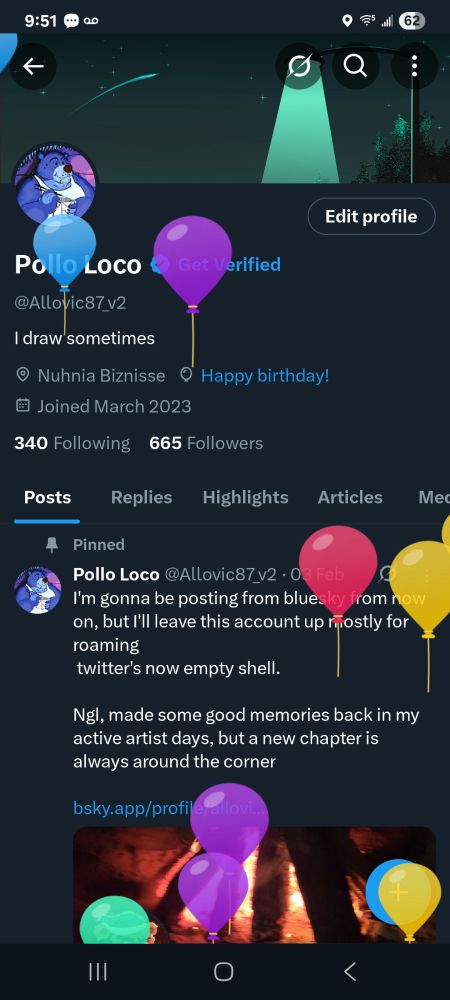The width and height of the screenshot is (450, 1000).
Task: Tap the Android home button
Action: point(224,971)
